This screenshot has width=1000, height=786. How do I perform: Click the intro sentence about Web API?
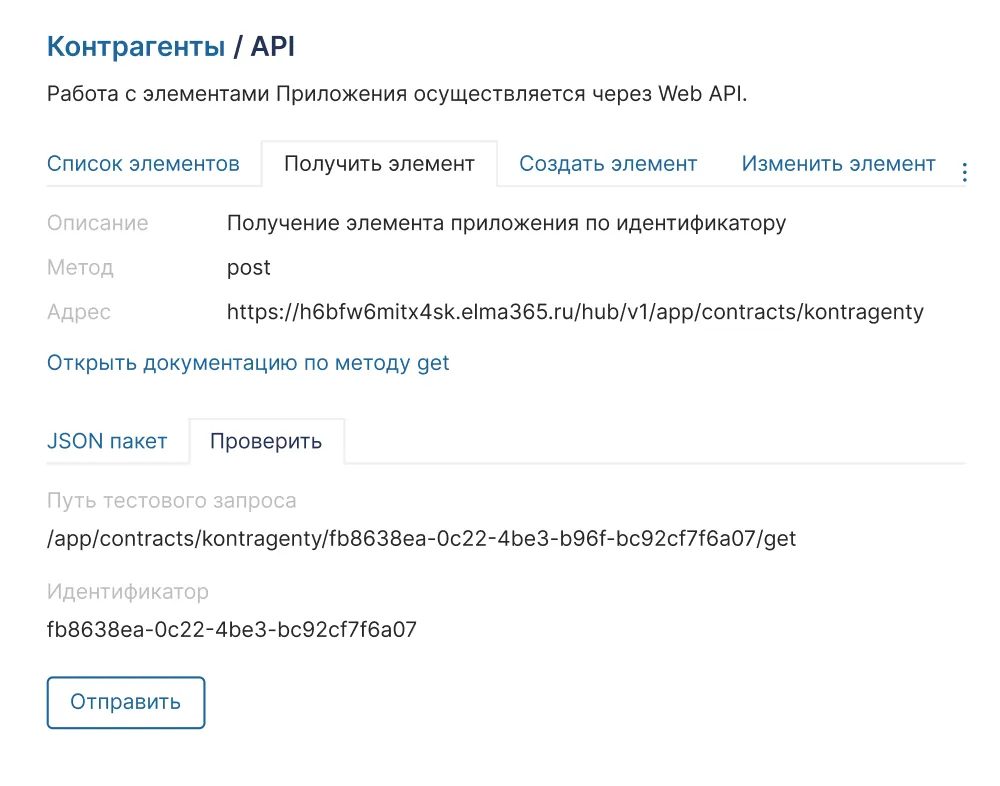pyautogui.click(x=397, y=95)
